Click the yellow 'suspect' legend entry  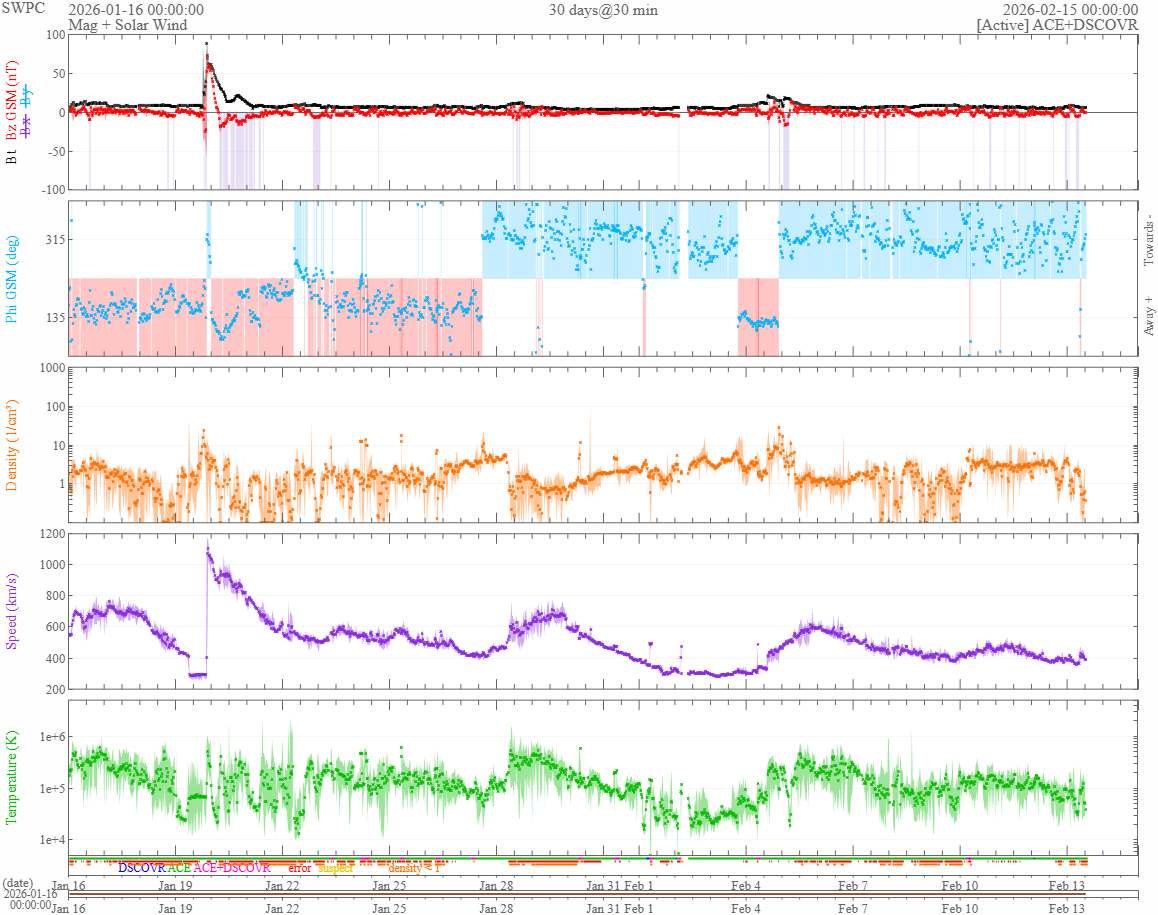[336, 868]
